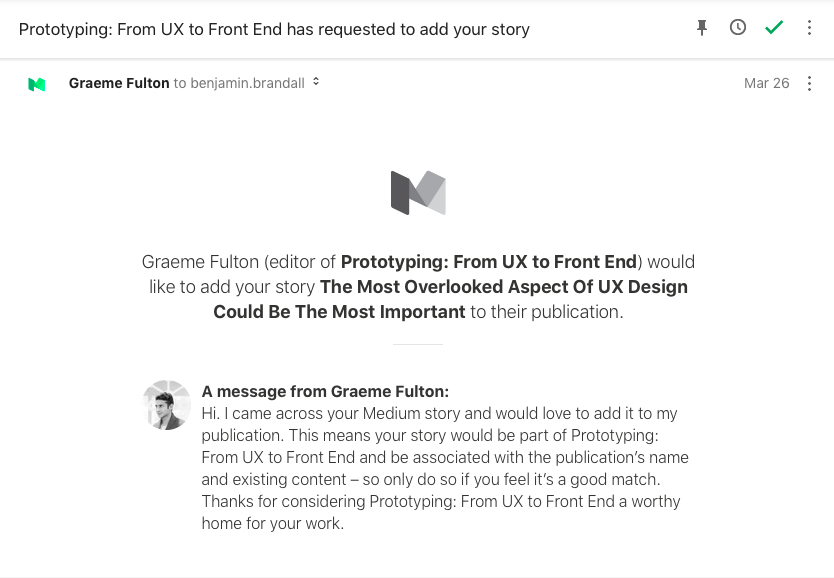Click the closing line Thanks for considering Prototyping
Screen dimensions: 834x578
(x=440, y=501)
